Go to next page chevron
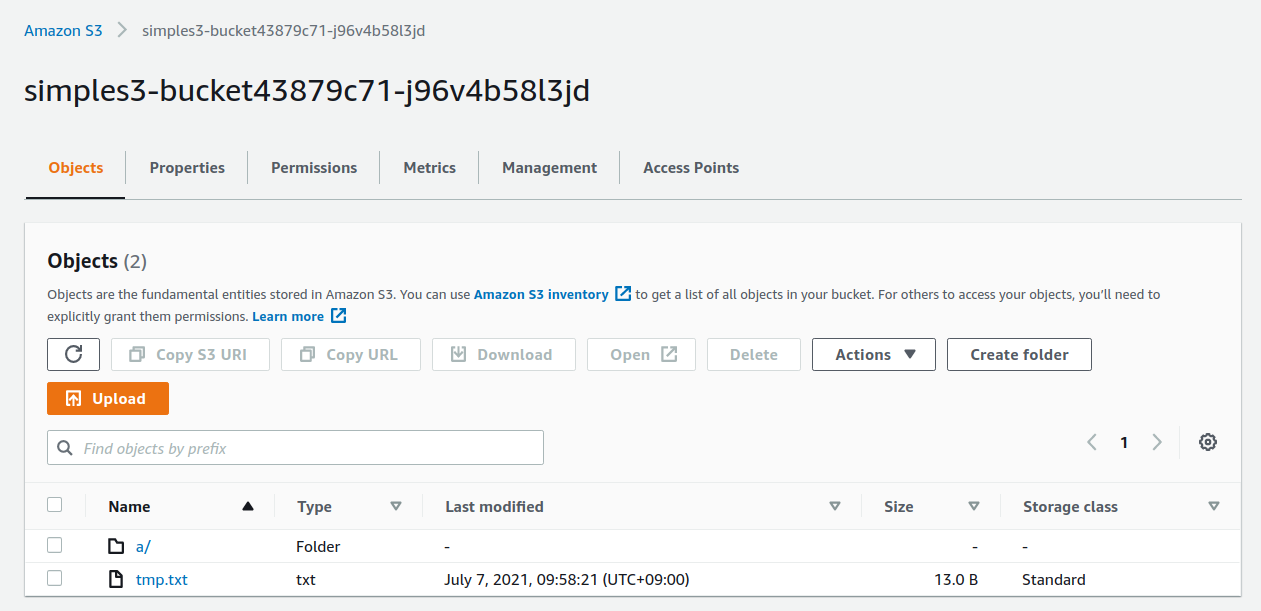Image resolution: width=1261 pixels, height=611 pixels. tap(1157, 443)
